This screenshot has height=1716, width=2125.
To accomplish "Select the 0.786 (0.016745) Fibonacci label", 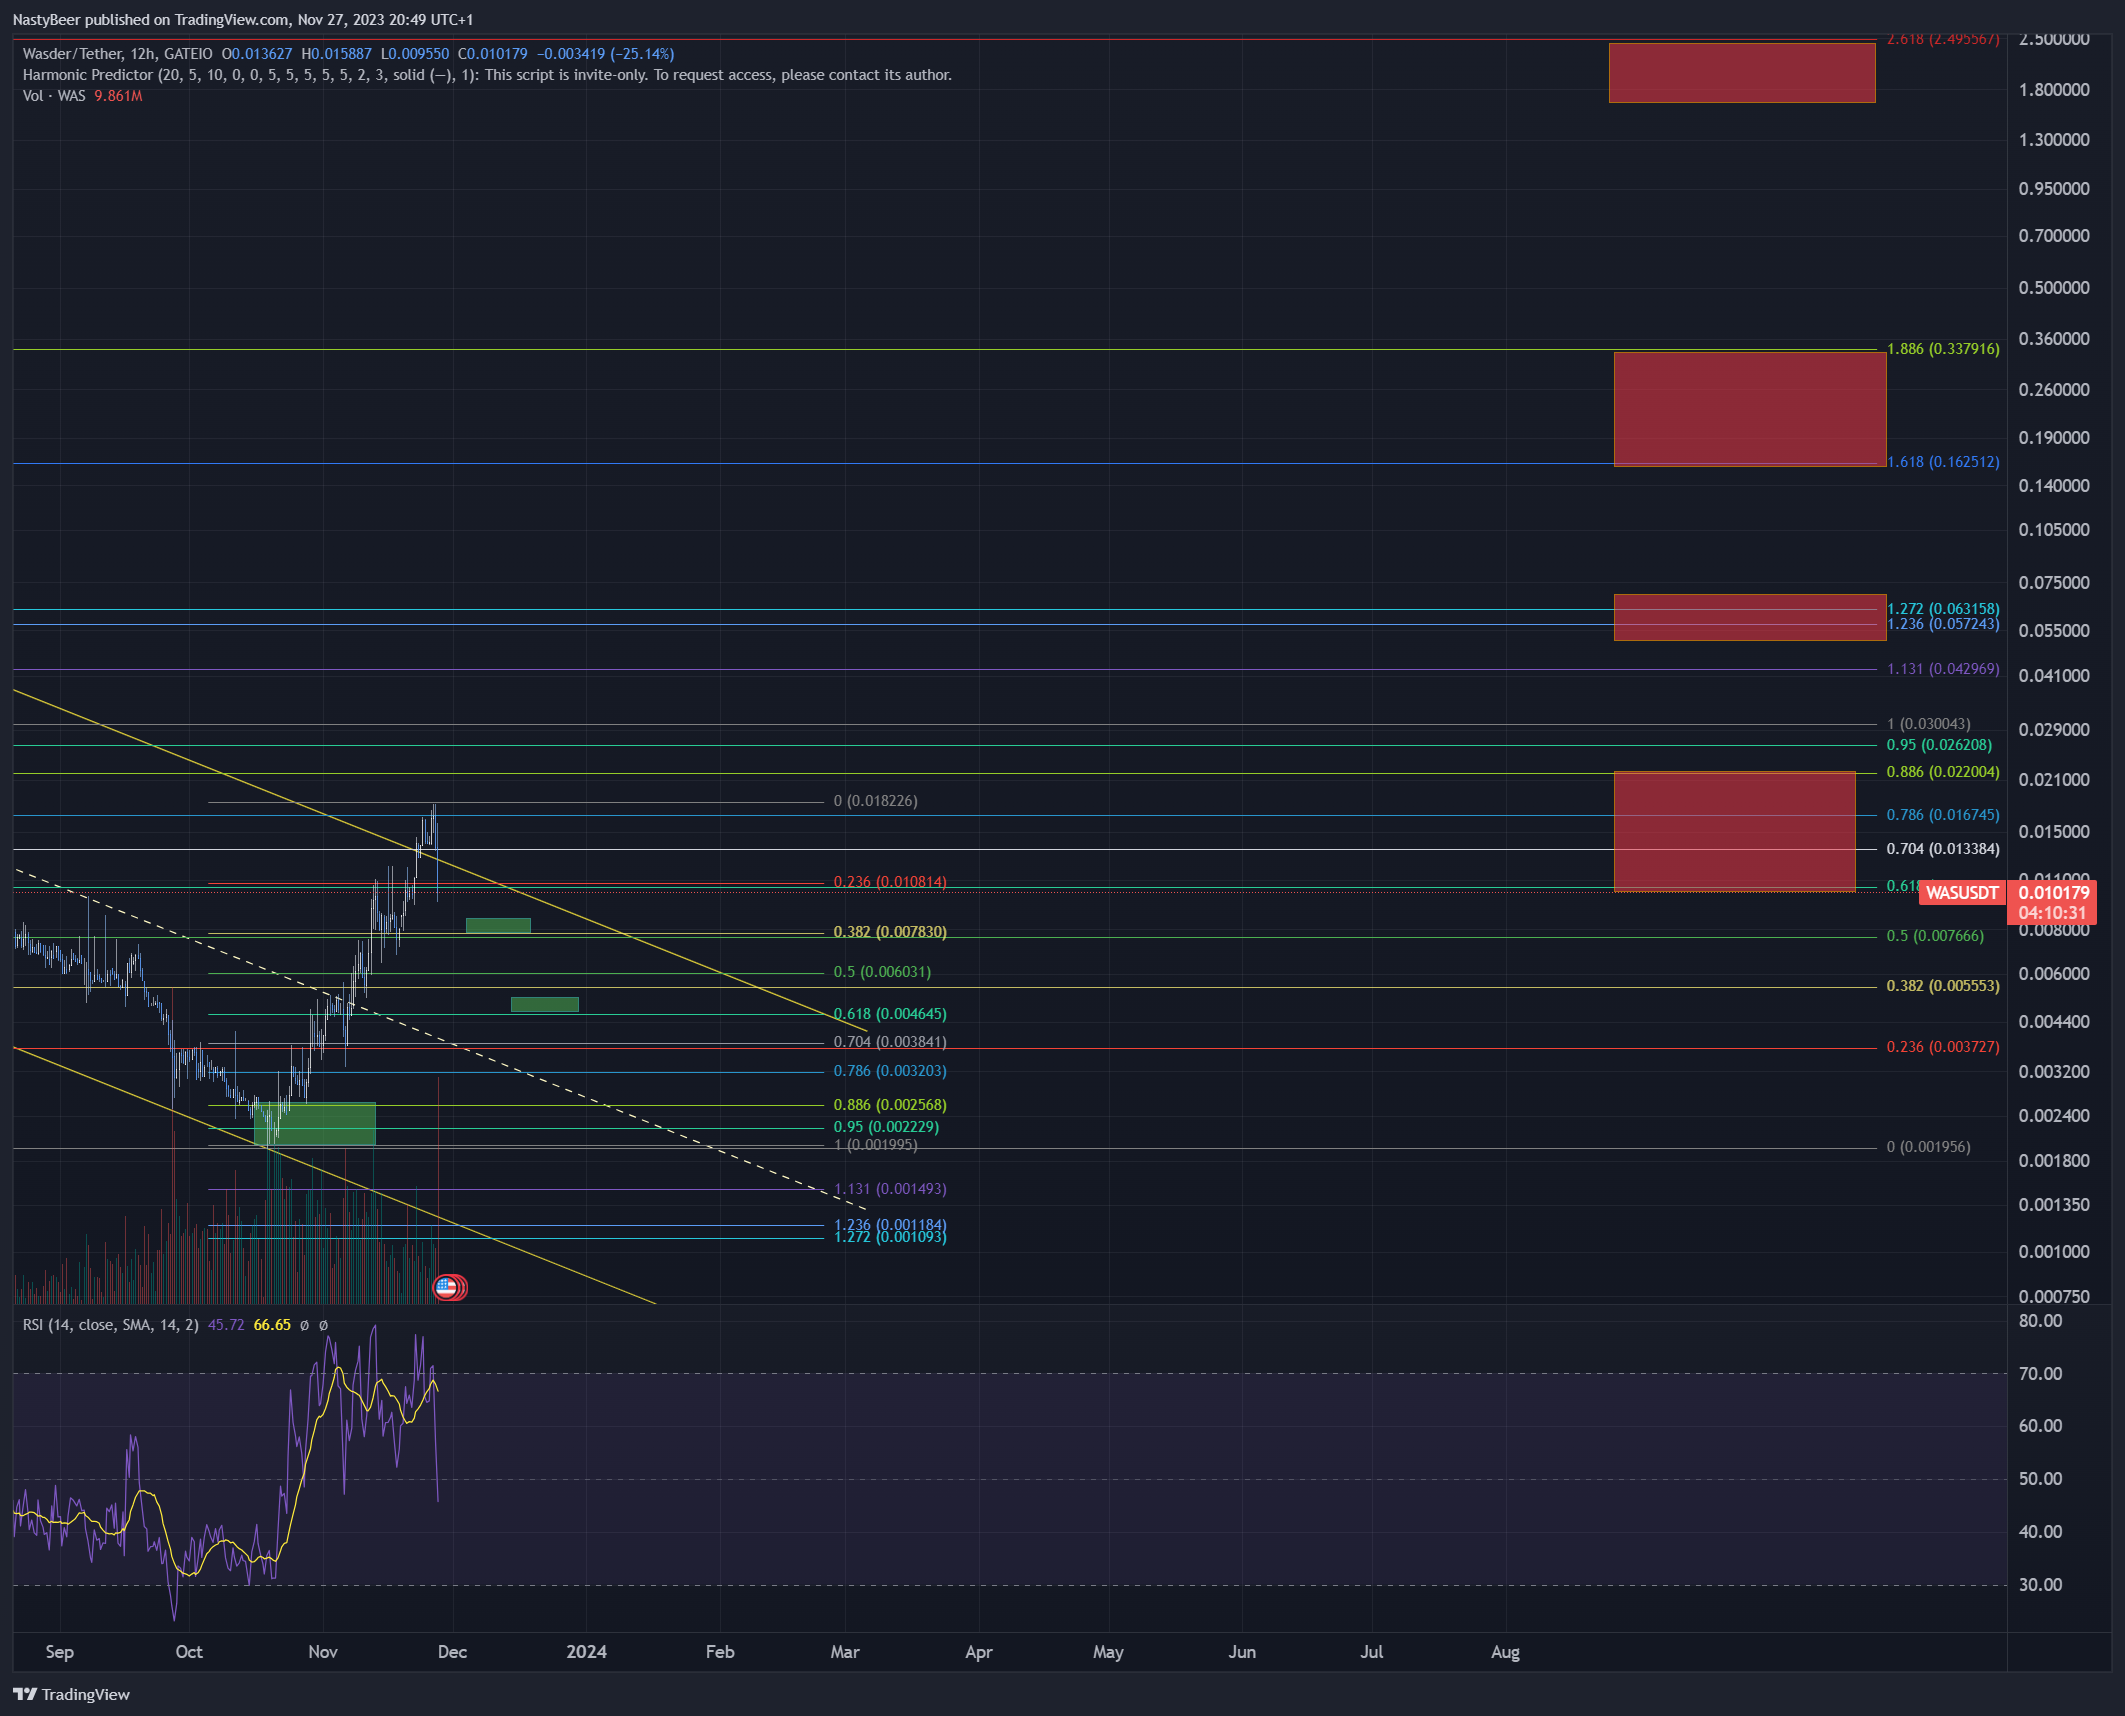I will click(x=1943, y=815).
